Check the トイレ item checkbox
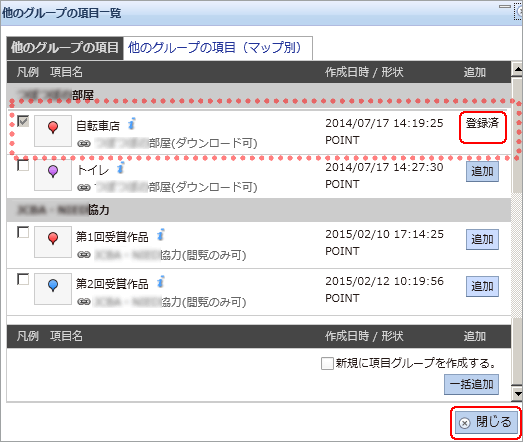Image resolution: width=523 pixels, height=442 pixels. click(23, 165)
